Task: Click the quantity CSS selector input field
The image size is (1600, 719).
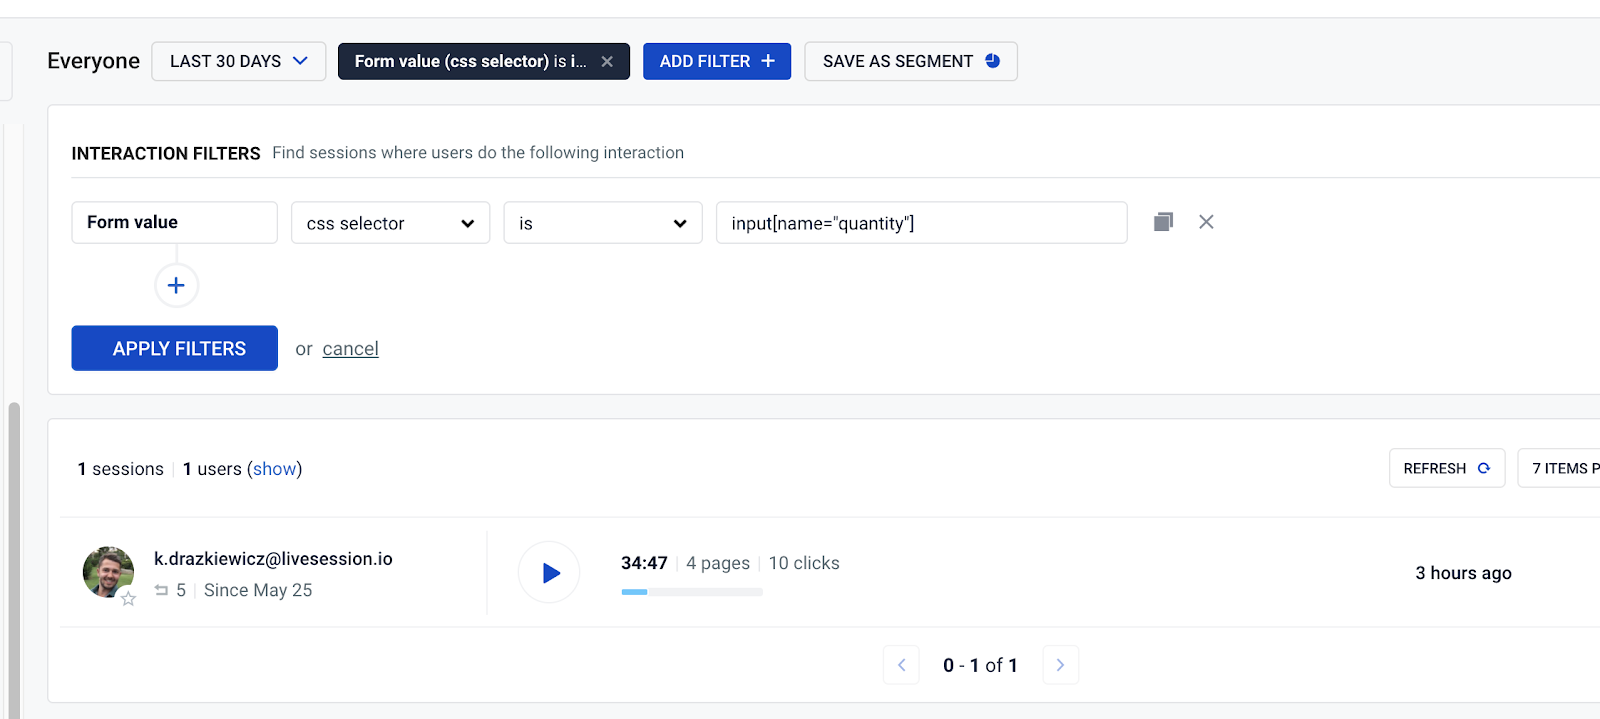Action: (x=920, y=222)
